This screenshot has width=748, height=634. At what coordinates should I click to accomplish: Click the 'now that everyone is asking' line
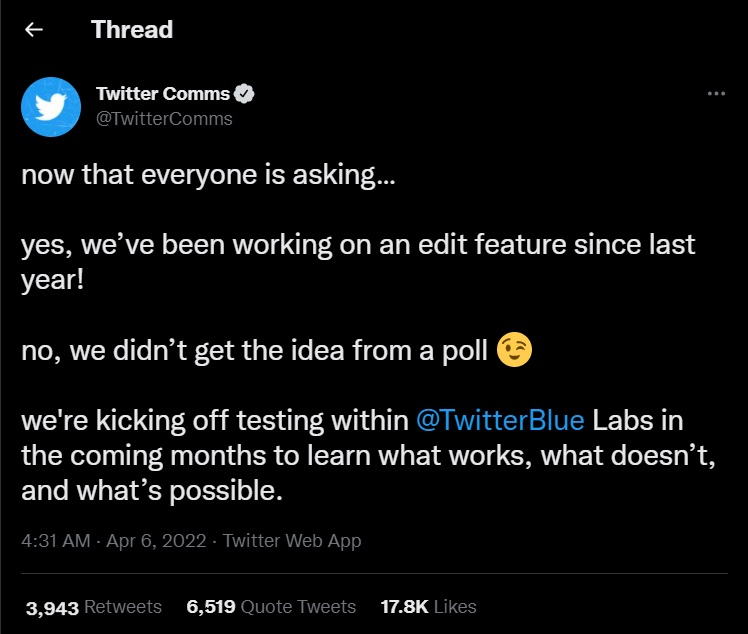[208, 175]
